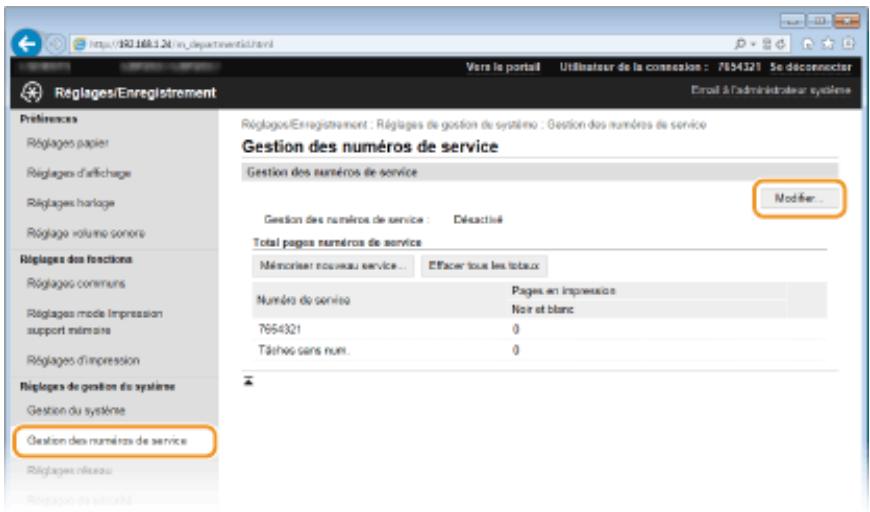This screenshot has width=870, height=512.
Task: Click the Total pages numéros de service heading
Action: coord(337,242)
